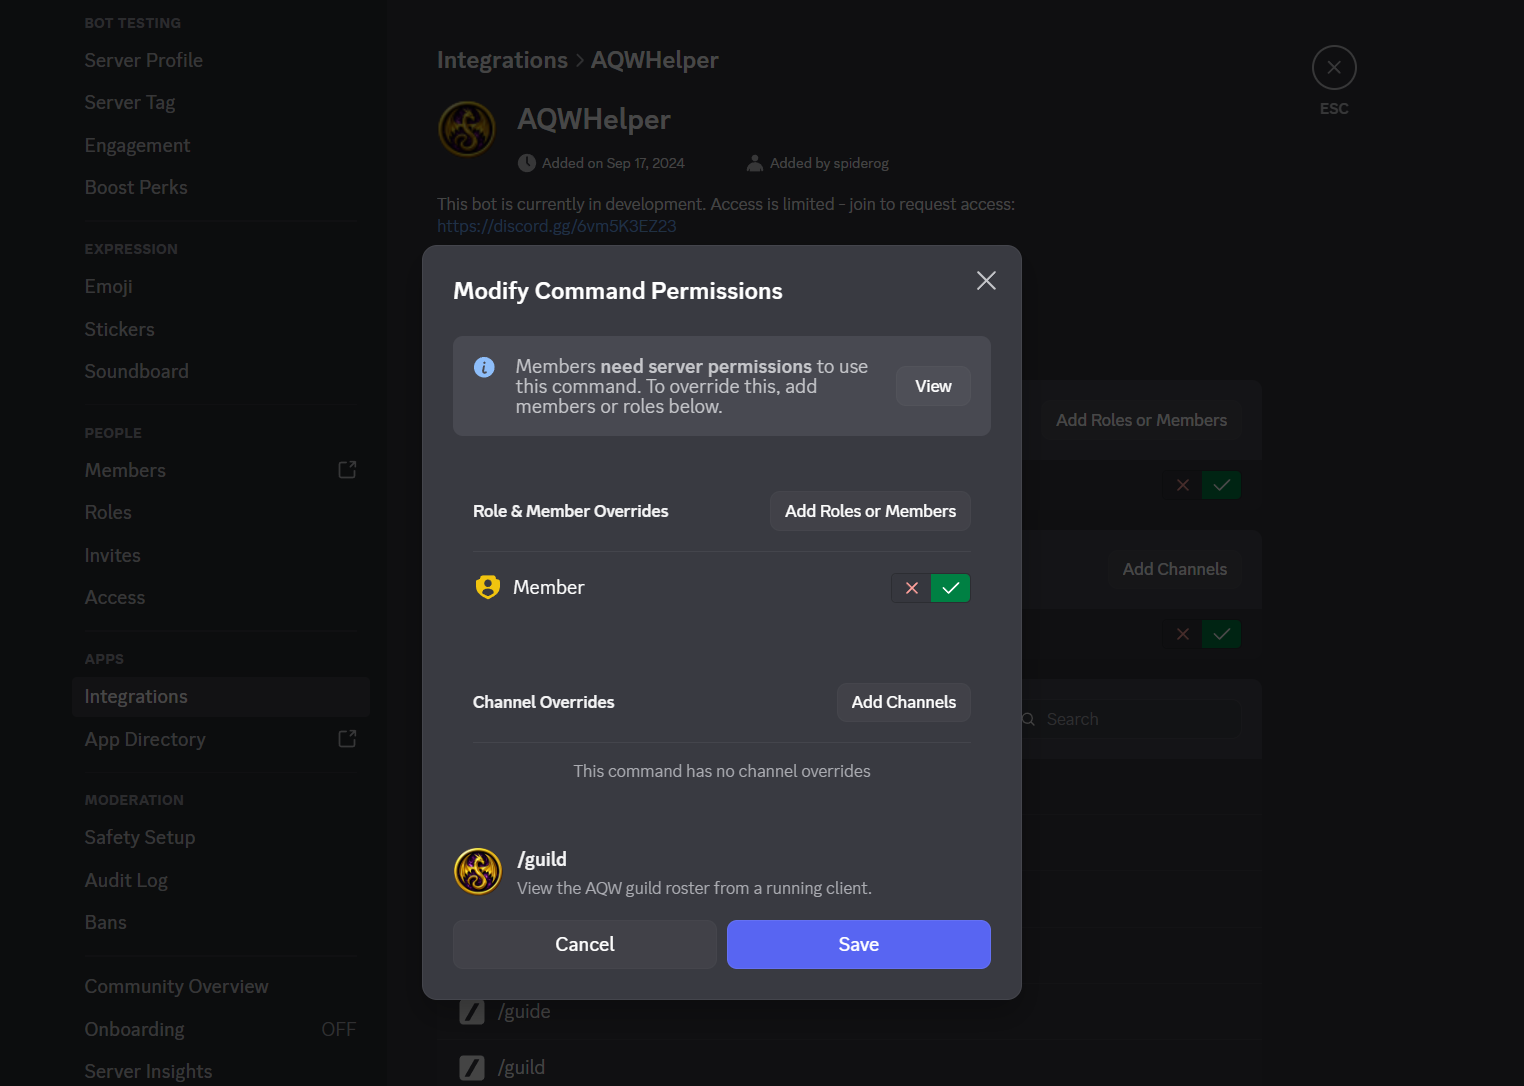This screenshot has height=1086, width=1524.
Task: Open Emoji settings
Action: (221, 286)
